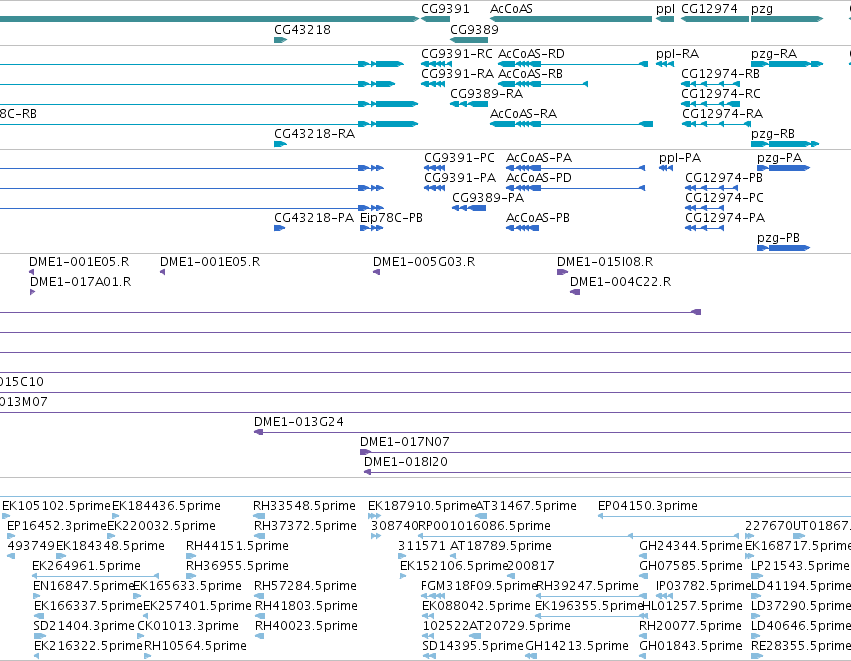
Task: Click BAC end DME1-004C22.R
Action: pos(575,293)
